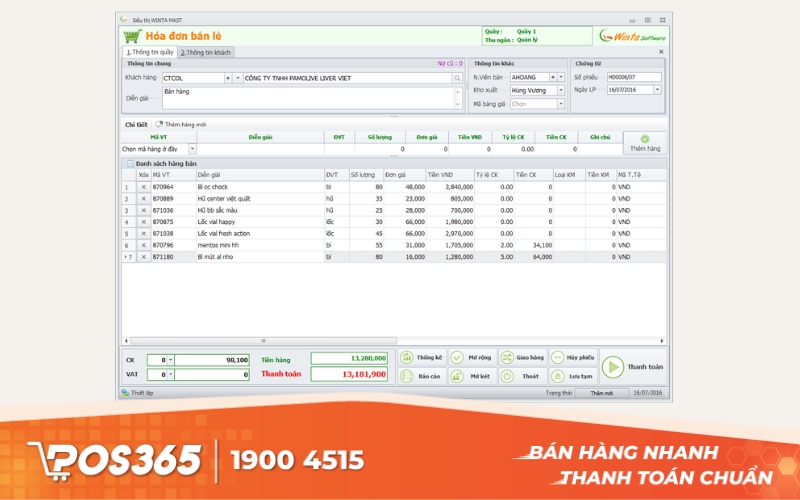Close the invoice tab panel with X
This screenshot has height=500, width=800.
pyautogui.click(x=661, y=52)
